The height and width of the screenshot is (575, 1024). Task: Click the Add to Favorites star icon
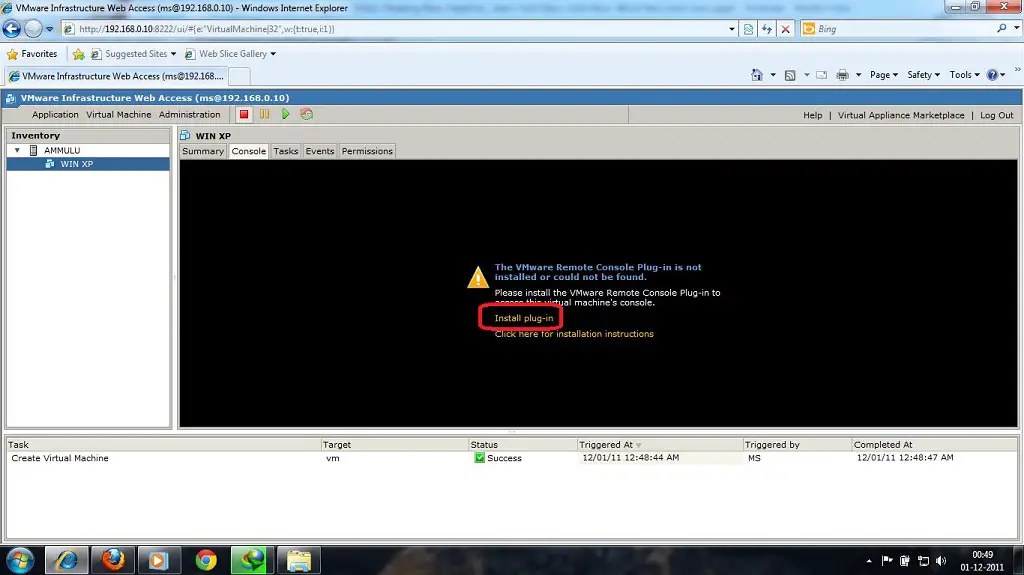coord(79,54)
